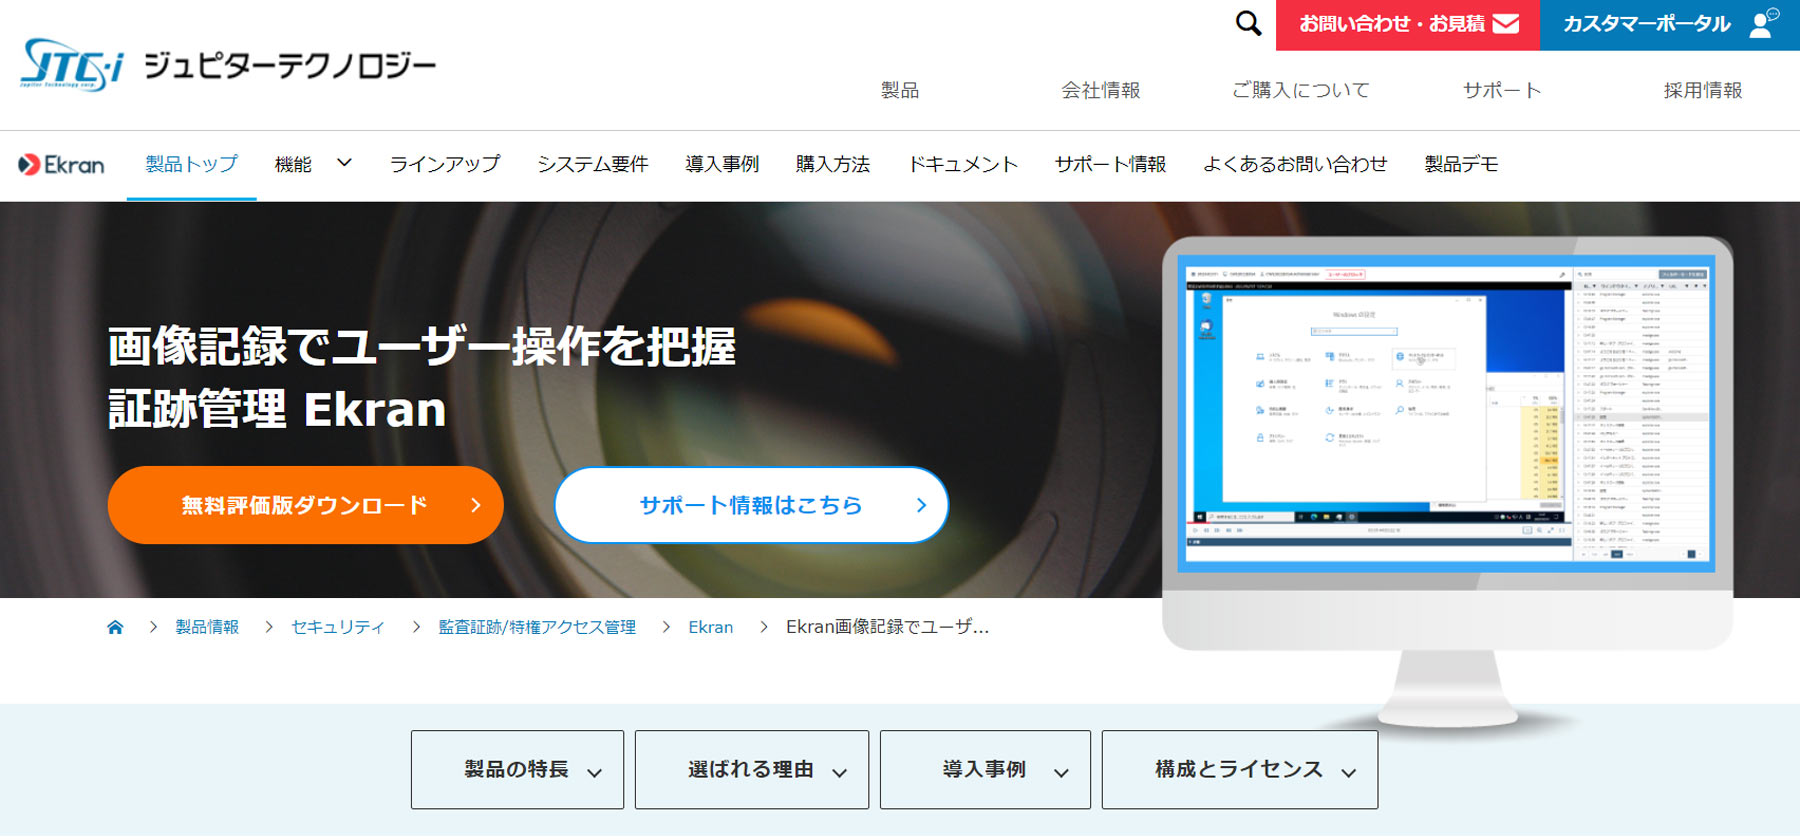Screen dimensions: 1800x840
Task: Click the サポート情報はこちら button
Action: (751, 505)
